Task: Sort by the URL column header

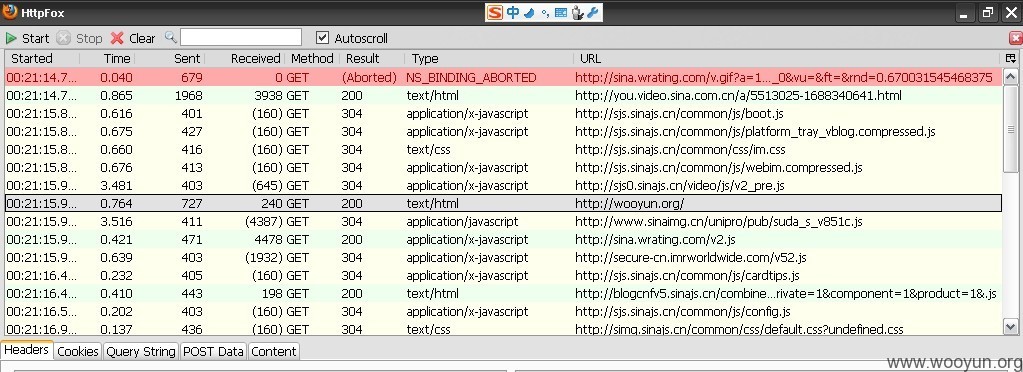Action: coord(786,58)
